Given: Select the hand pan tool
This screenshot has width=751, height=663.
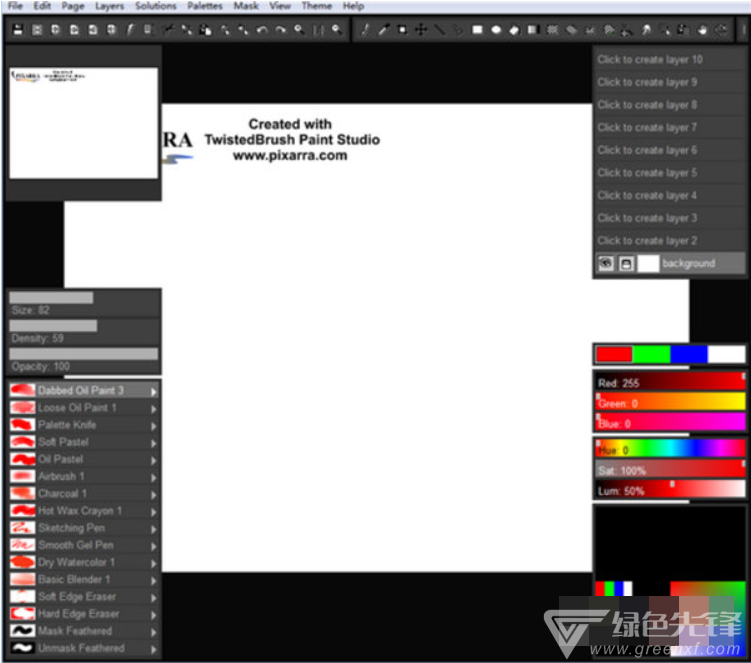Looking at the screenshot, I should point(702,30).
